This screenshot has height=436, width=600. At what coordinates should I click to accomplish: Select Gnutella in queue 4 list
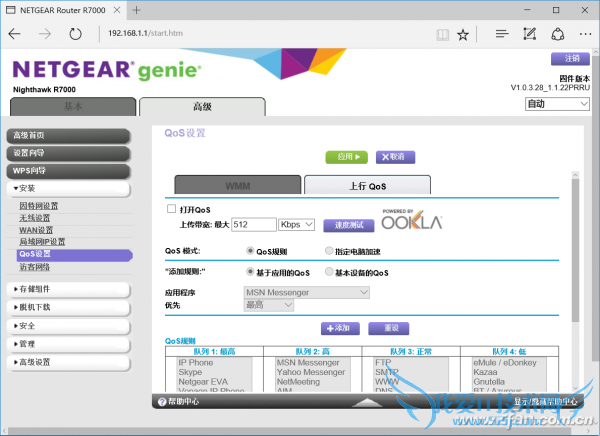pyautogui.click(x=489, y=382)
